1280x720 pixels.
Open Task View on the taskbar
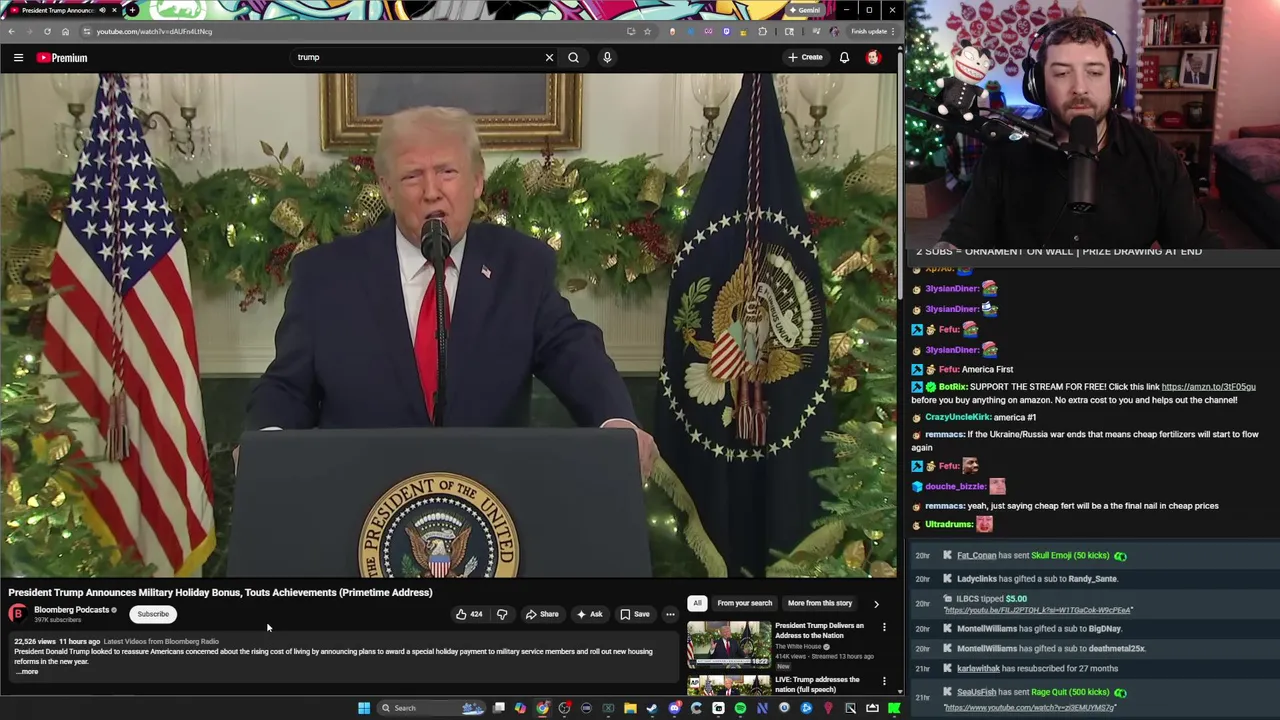tap(499, 708)
